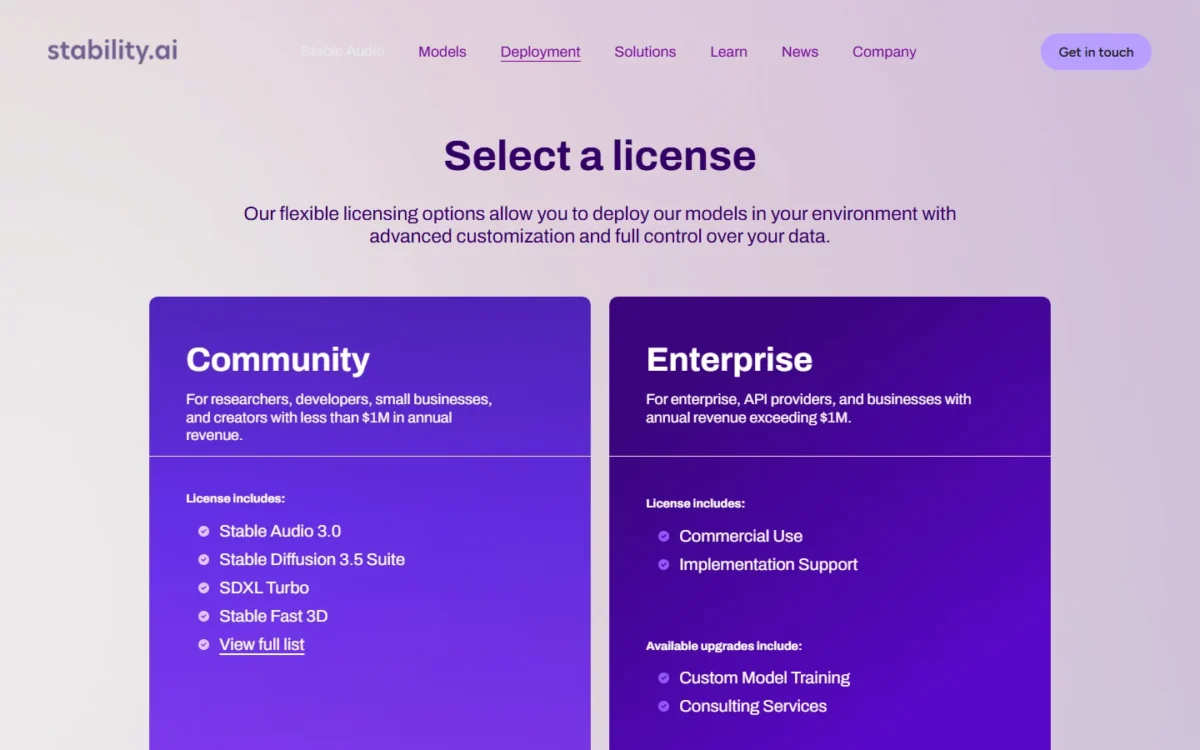
Task: Select the Stable Audio 3.0 list text
Action: point(280,531)
